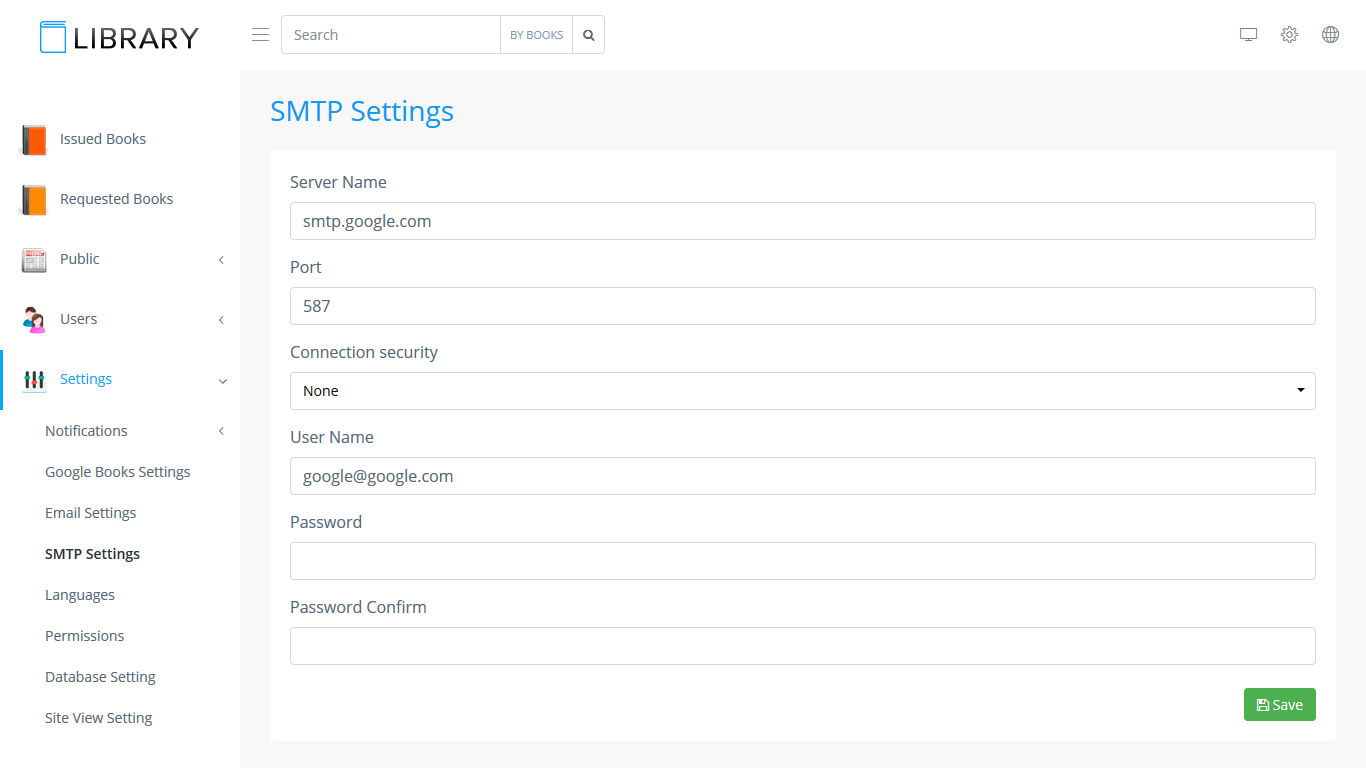Click the Users people icon

[x=34, y=320]
